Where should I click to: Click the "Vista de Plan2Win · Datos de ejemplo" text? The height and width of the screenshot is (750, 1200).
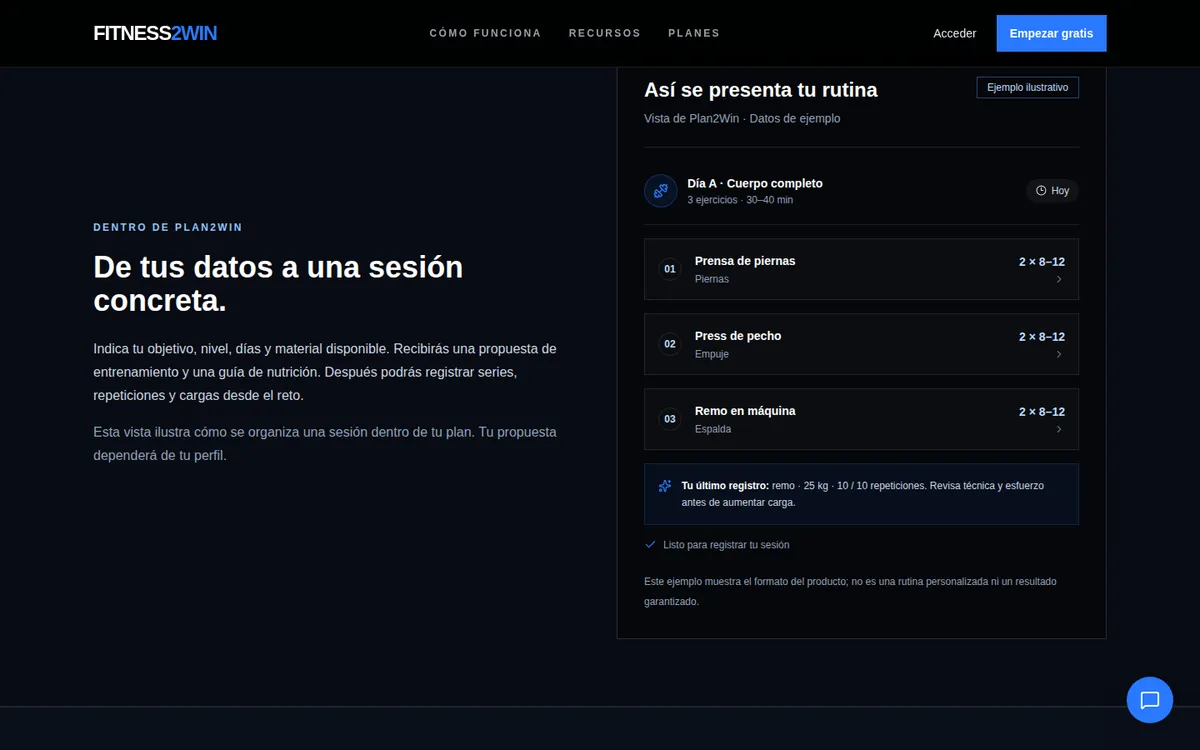click(x=742, y=118)
